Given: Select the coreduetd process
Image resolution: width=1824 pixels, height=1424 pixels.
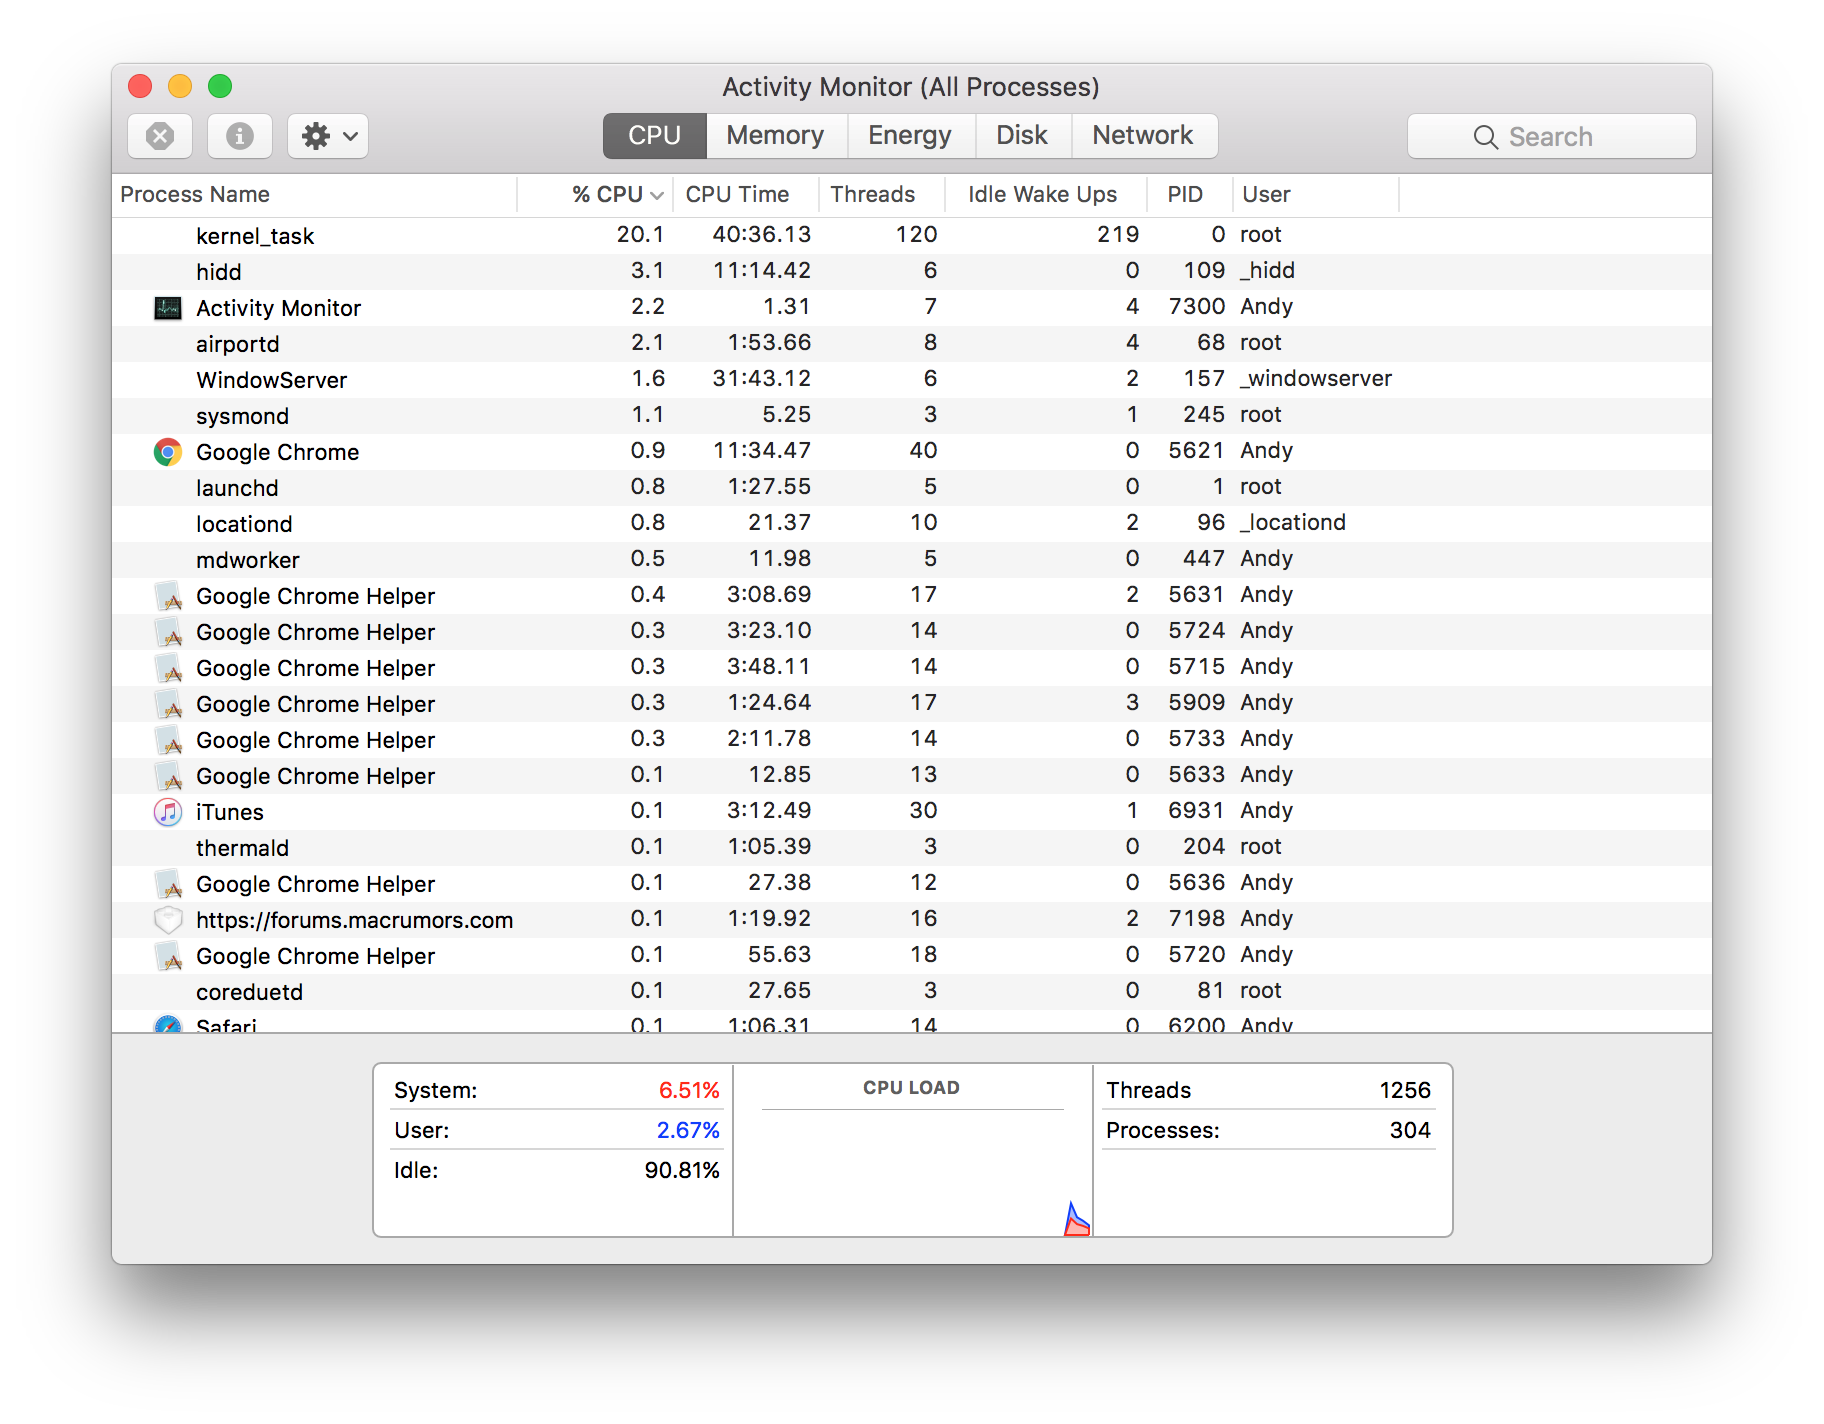Looking at the screenshot, I should (x=912, y=992).
